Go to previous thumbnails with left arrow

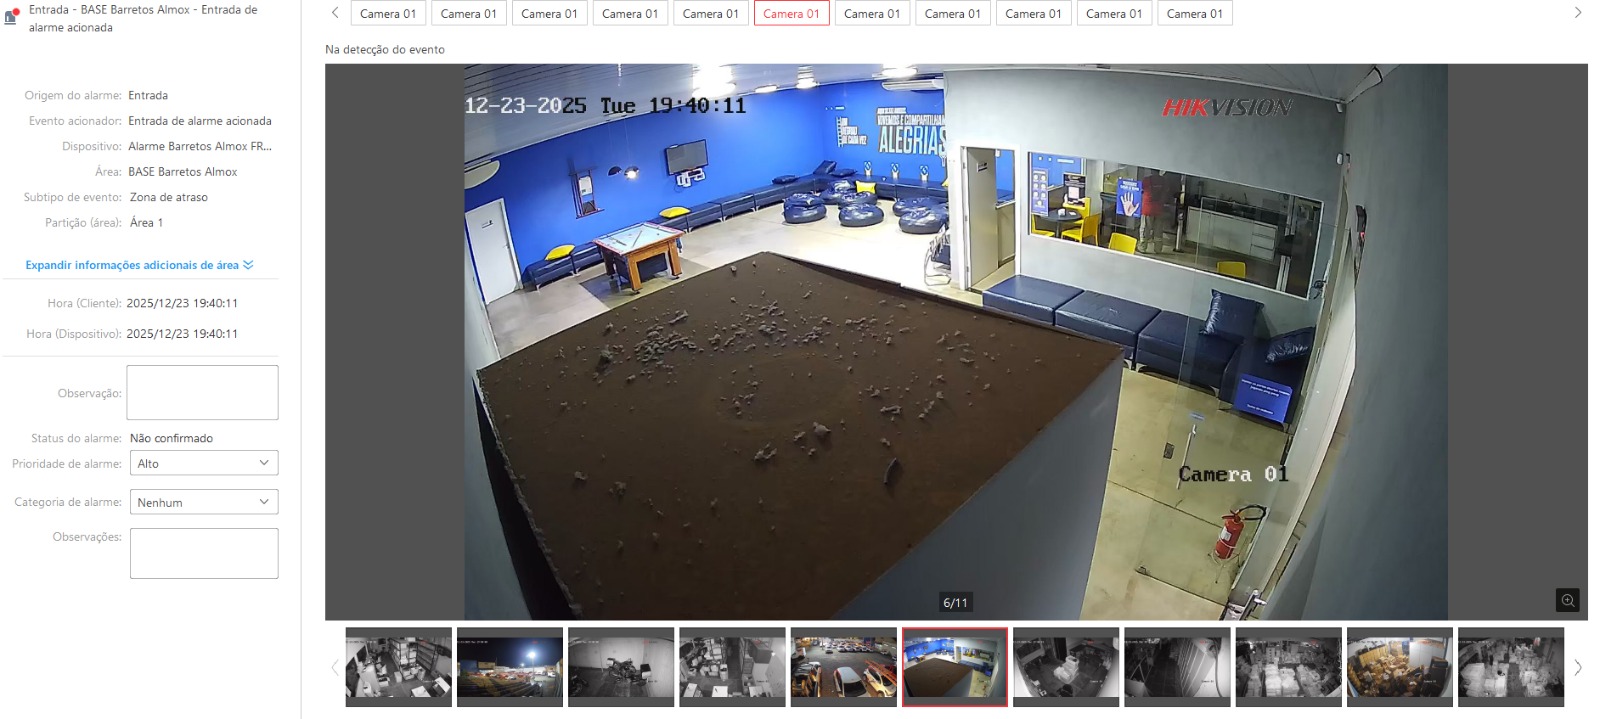pos(334,667)
